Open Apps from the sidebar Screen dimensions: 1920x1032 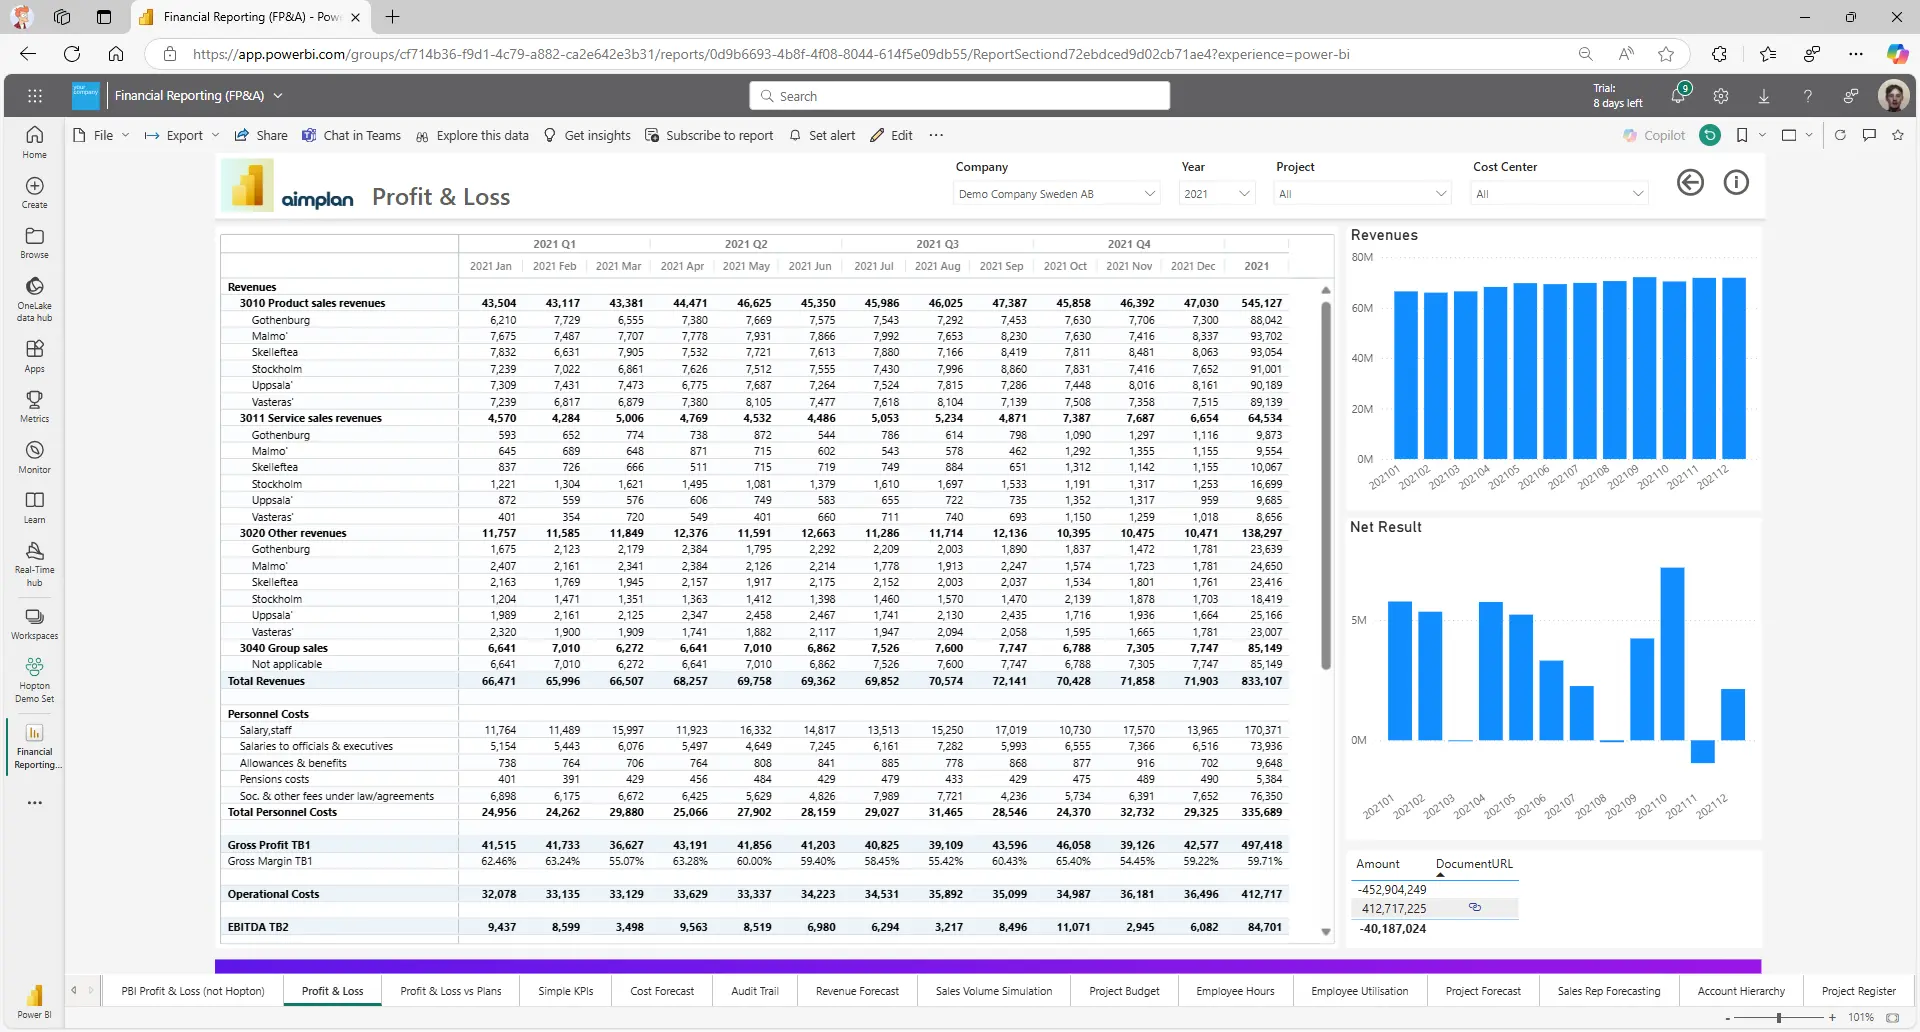click(35, 356)
